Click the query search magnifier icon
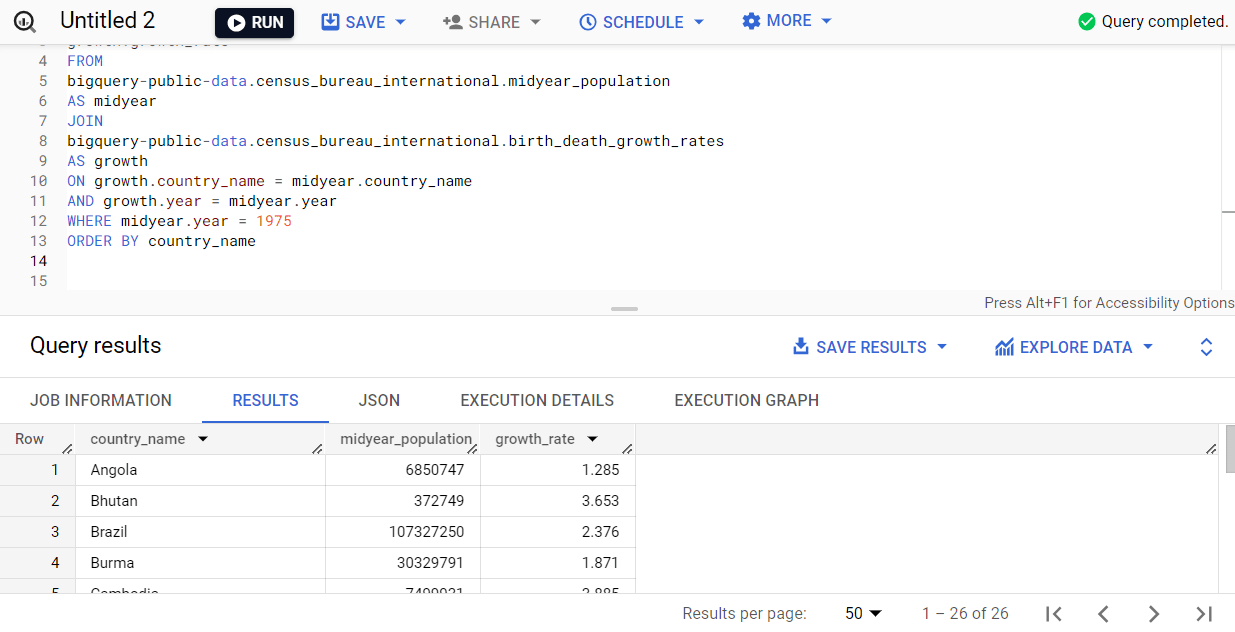 tap(22, 21)
